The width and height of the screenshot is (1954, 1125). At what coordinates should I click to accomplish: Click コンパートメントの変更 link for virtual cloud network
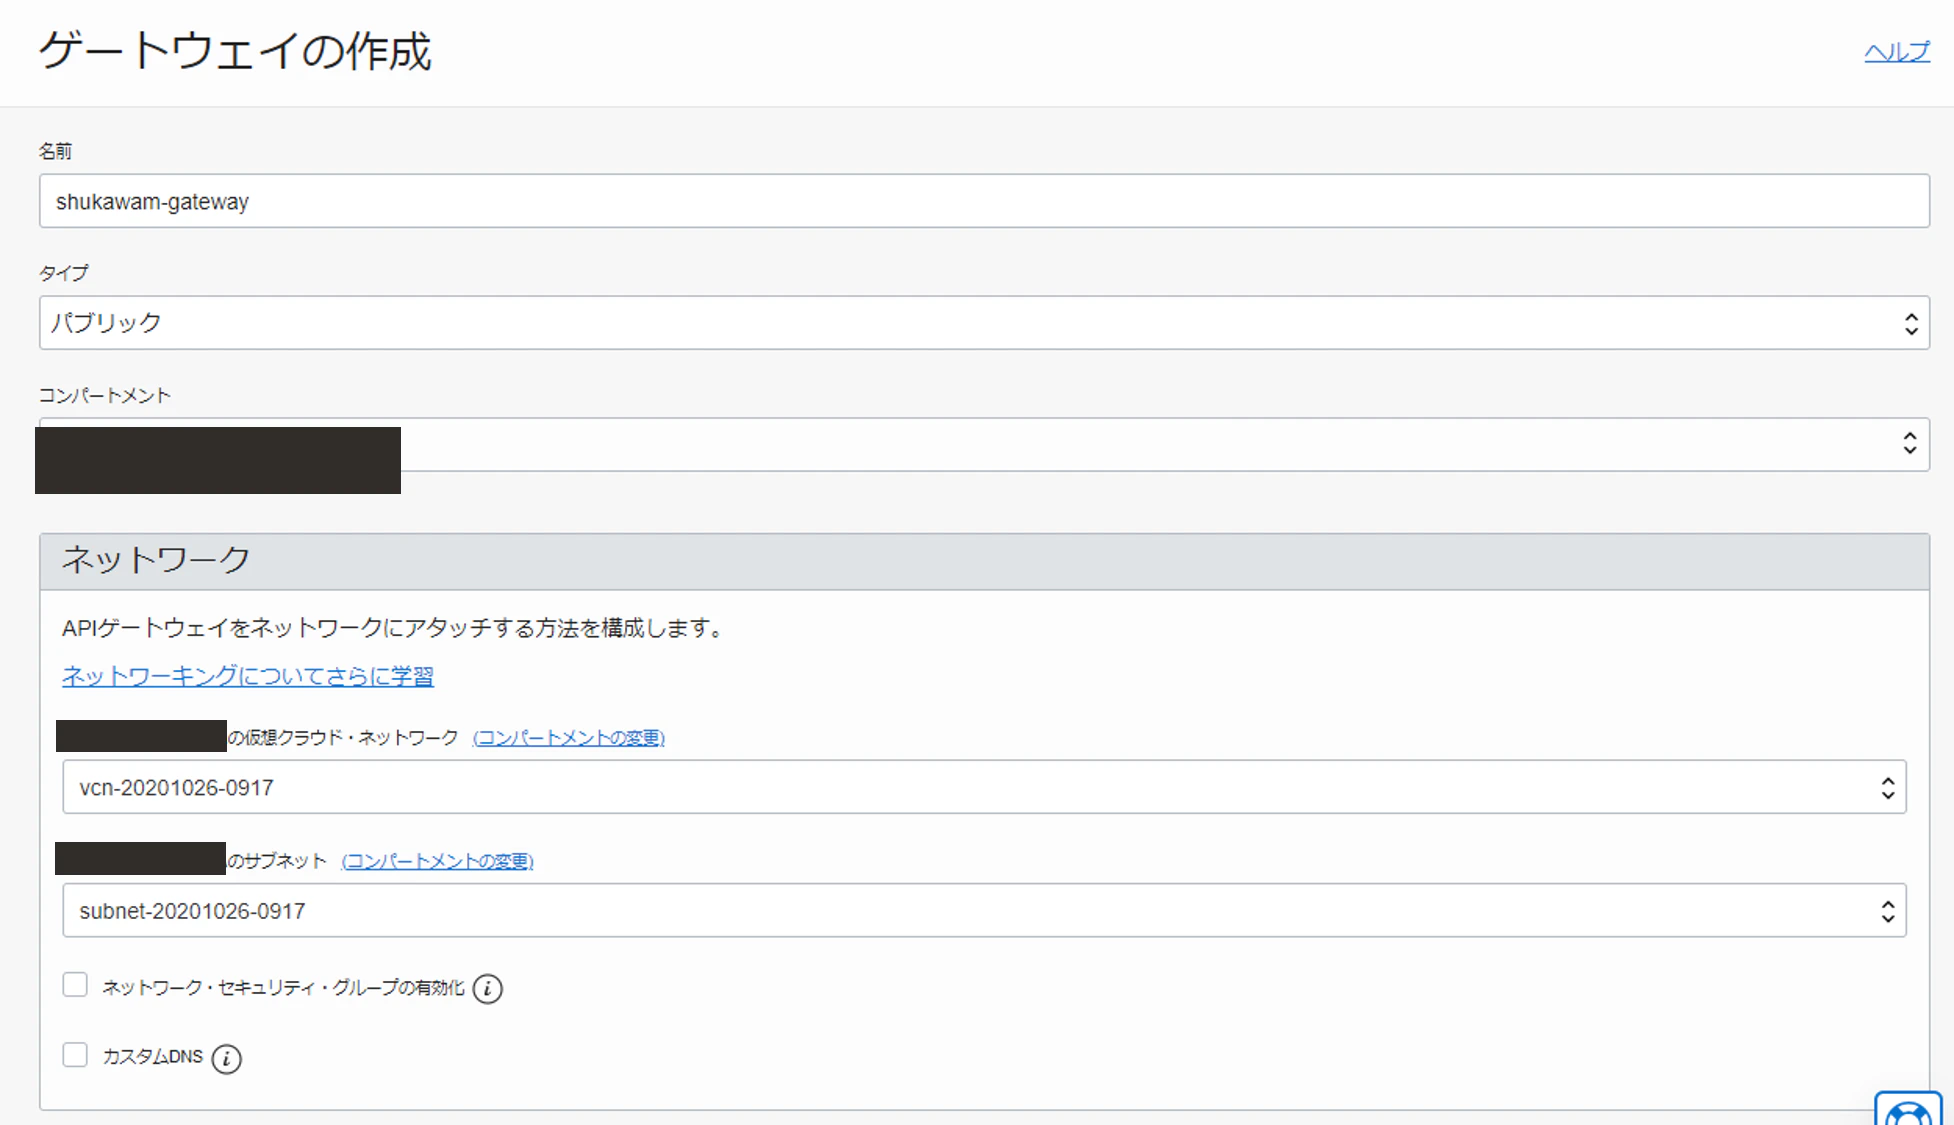[568, 738]
